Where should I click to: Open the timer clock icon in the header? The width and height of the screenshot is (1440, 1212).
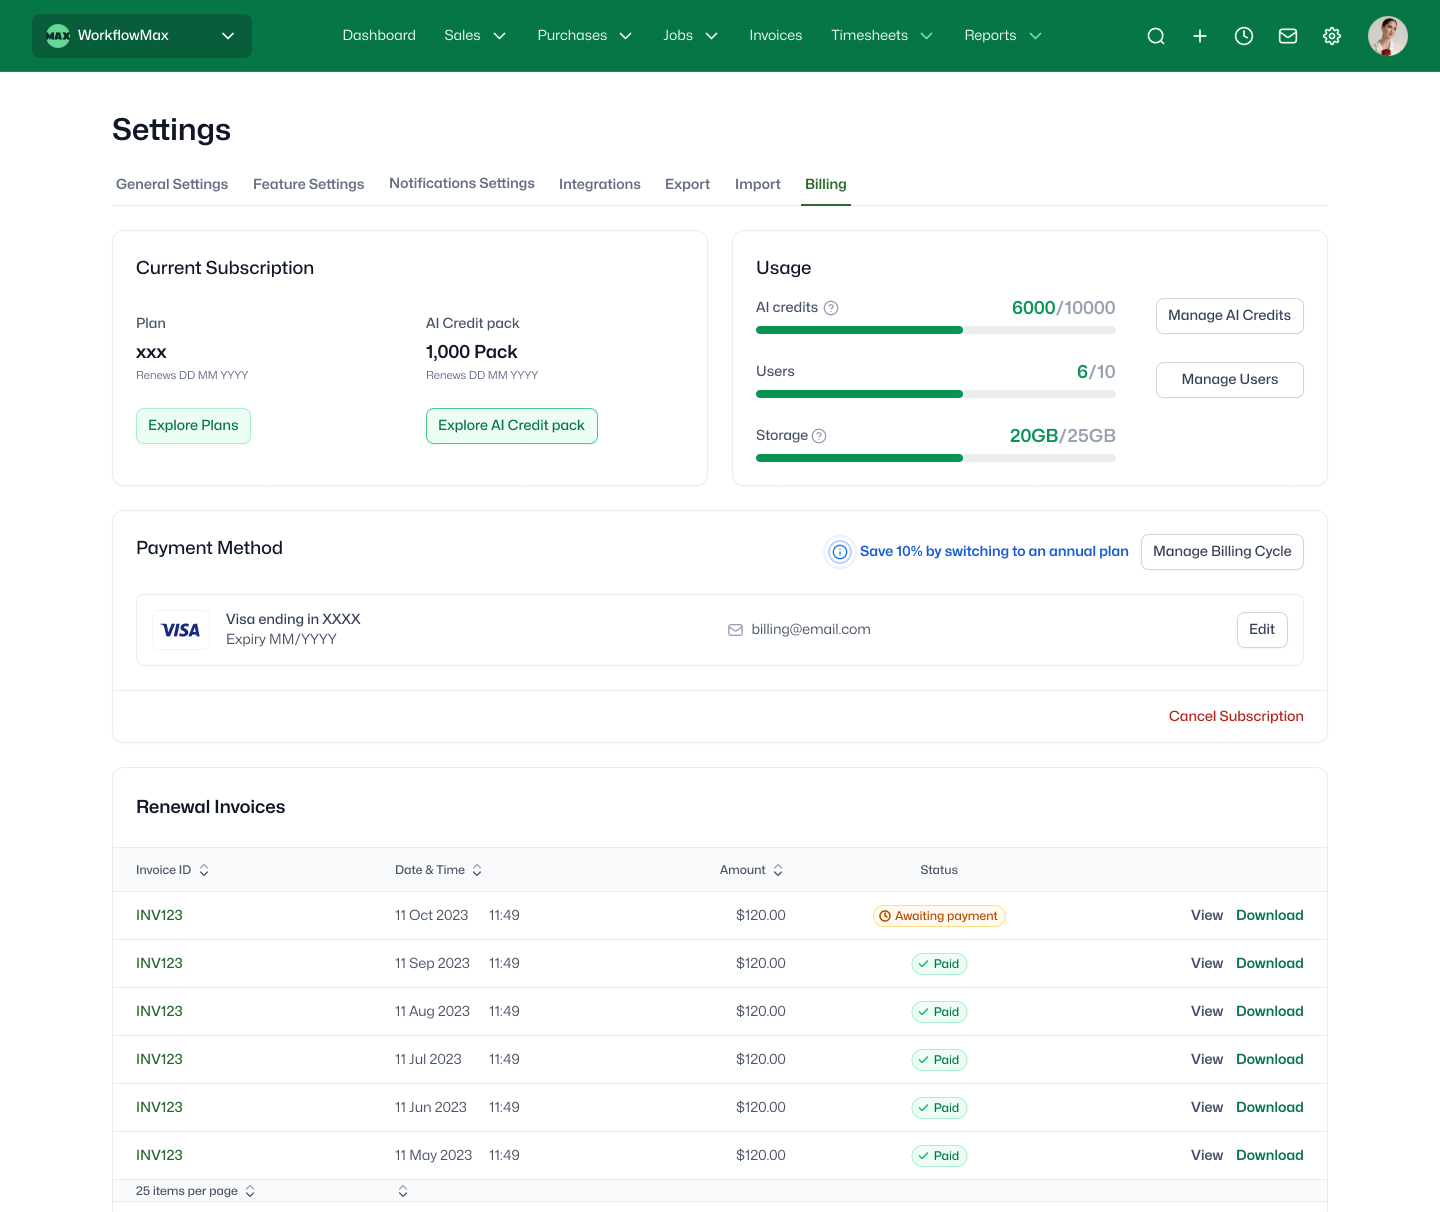(x=1244, y=36)
